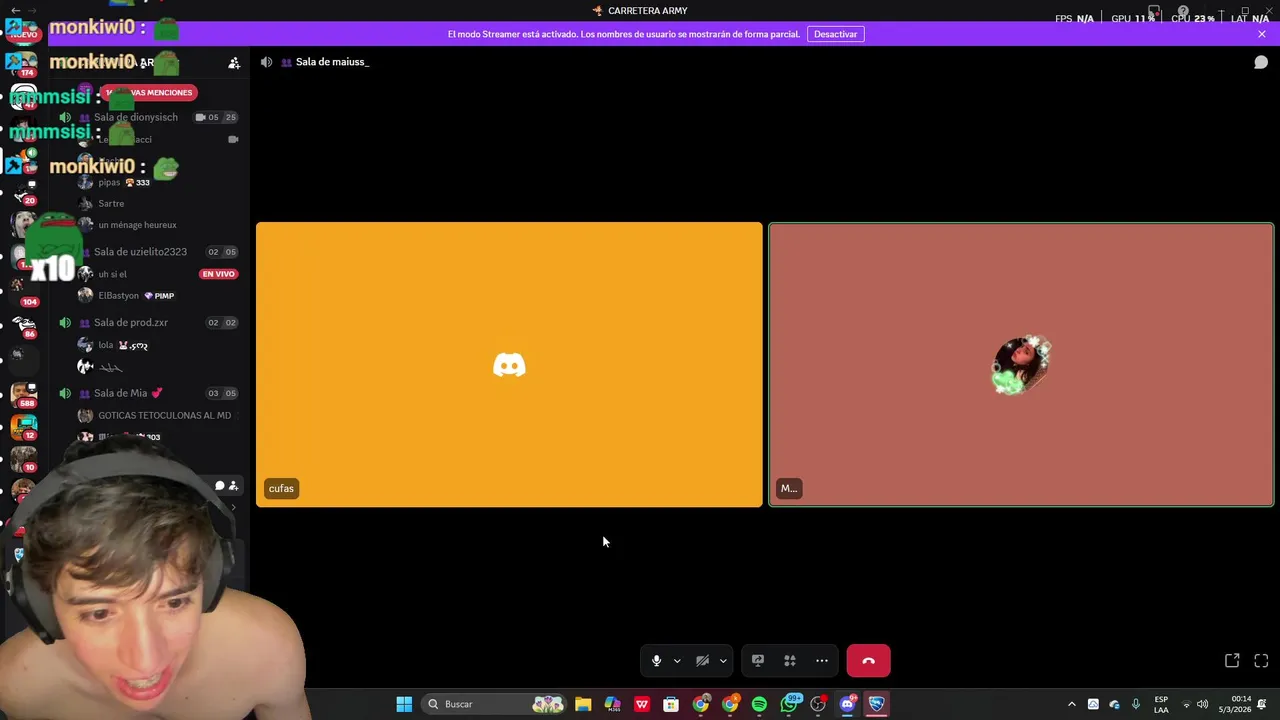
Task: Click the Desactivar streamer mode button
Action: click(835, 34)
